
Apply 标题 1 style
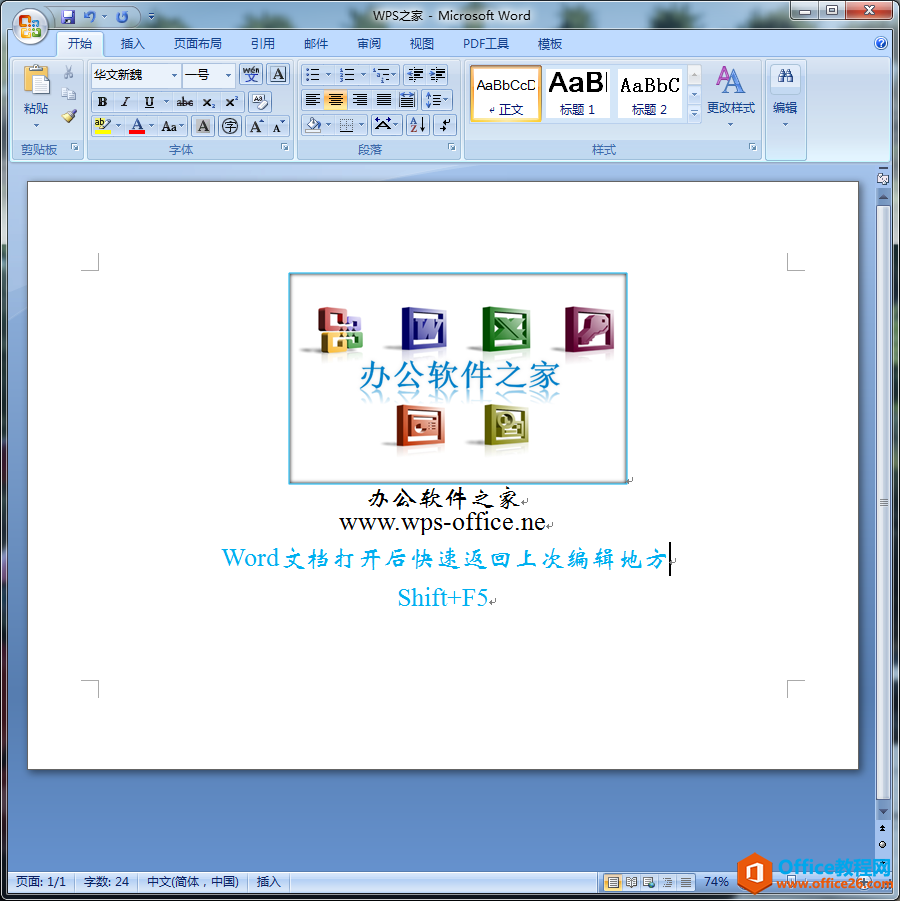point(577,94)
